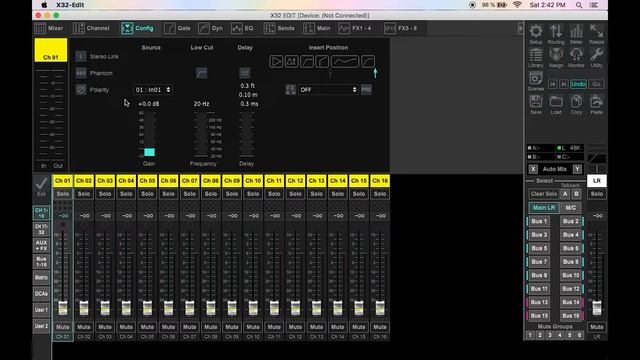Select the EQ curve insert position icon
Viewport: 640px width, 360px height.
click(x=345, y=62)
